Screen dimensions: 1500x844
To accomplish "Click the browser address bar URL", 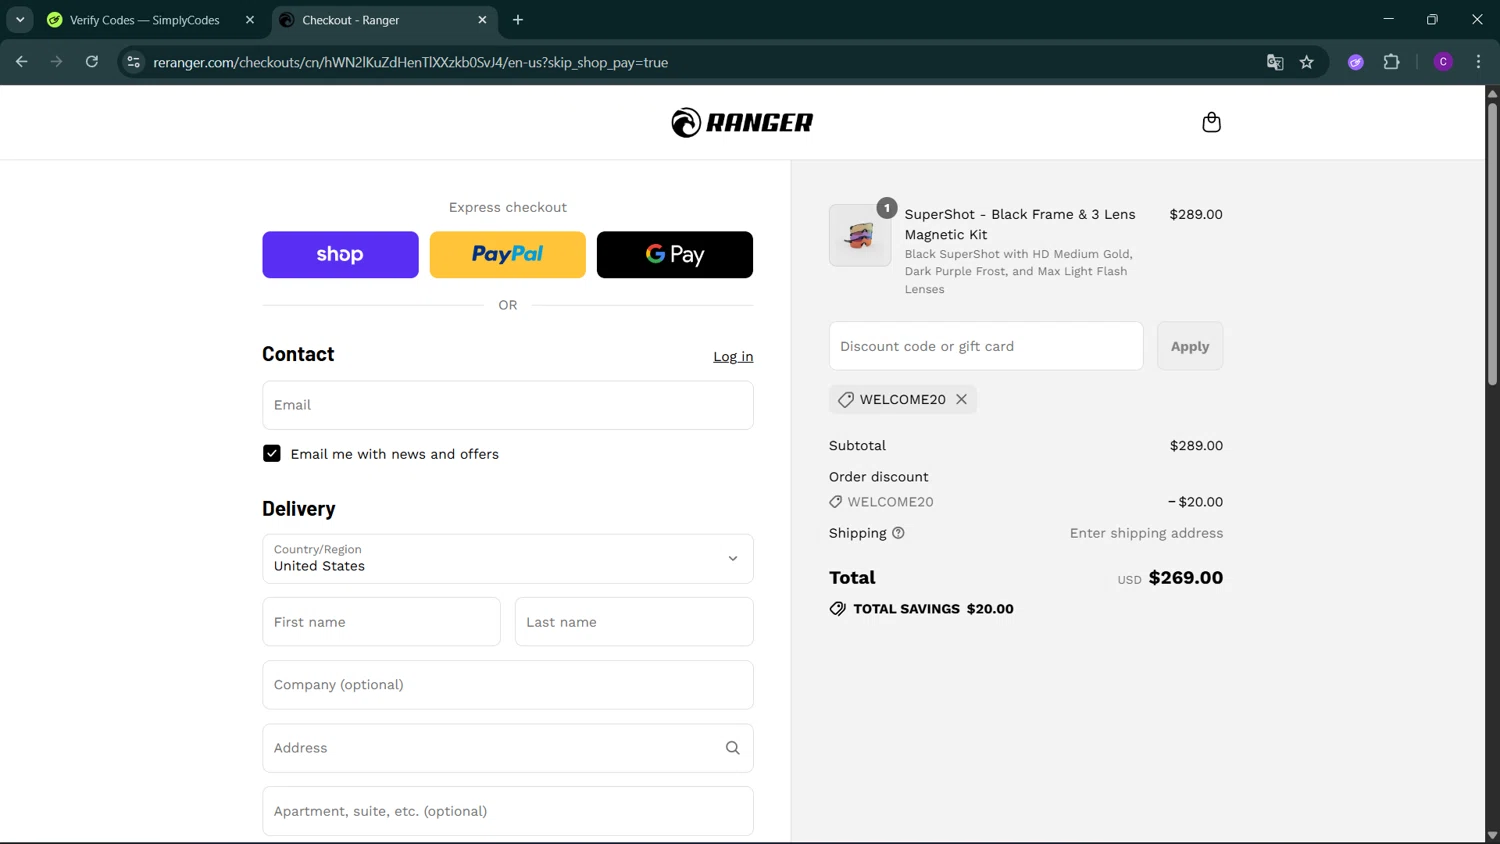I will click(410, 62).
